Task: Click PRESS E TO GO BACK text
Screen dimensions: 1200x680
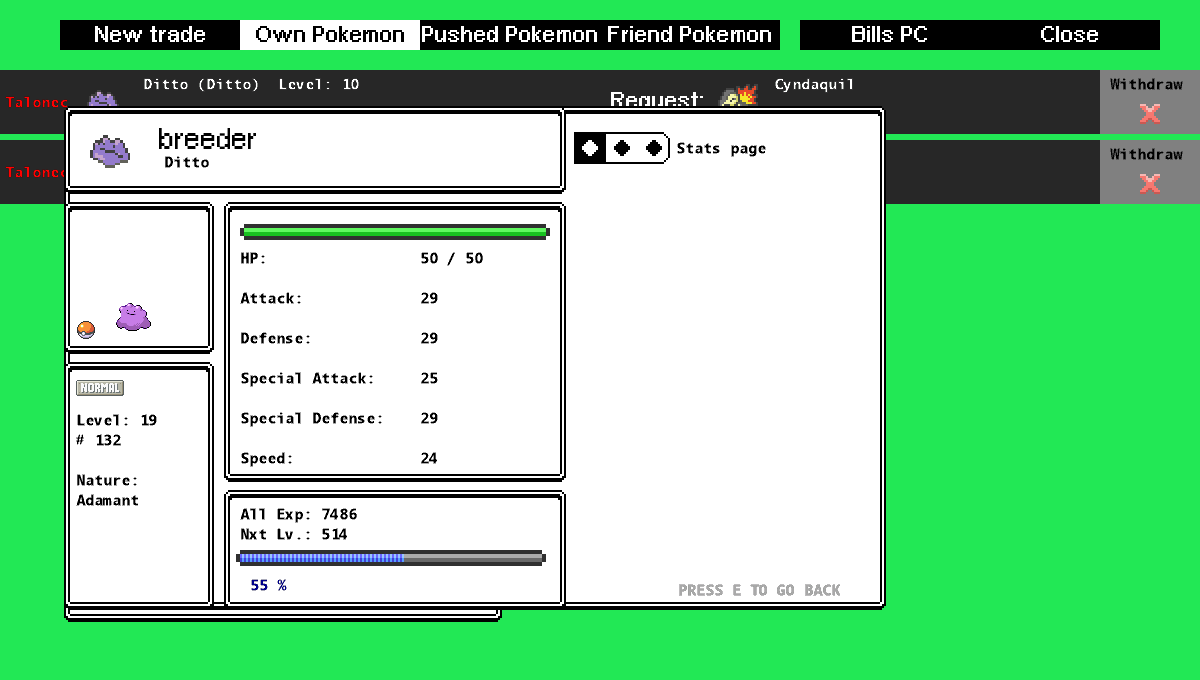Action: pyautogui.click(x=759, y=590)
